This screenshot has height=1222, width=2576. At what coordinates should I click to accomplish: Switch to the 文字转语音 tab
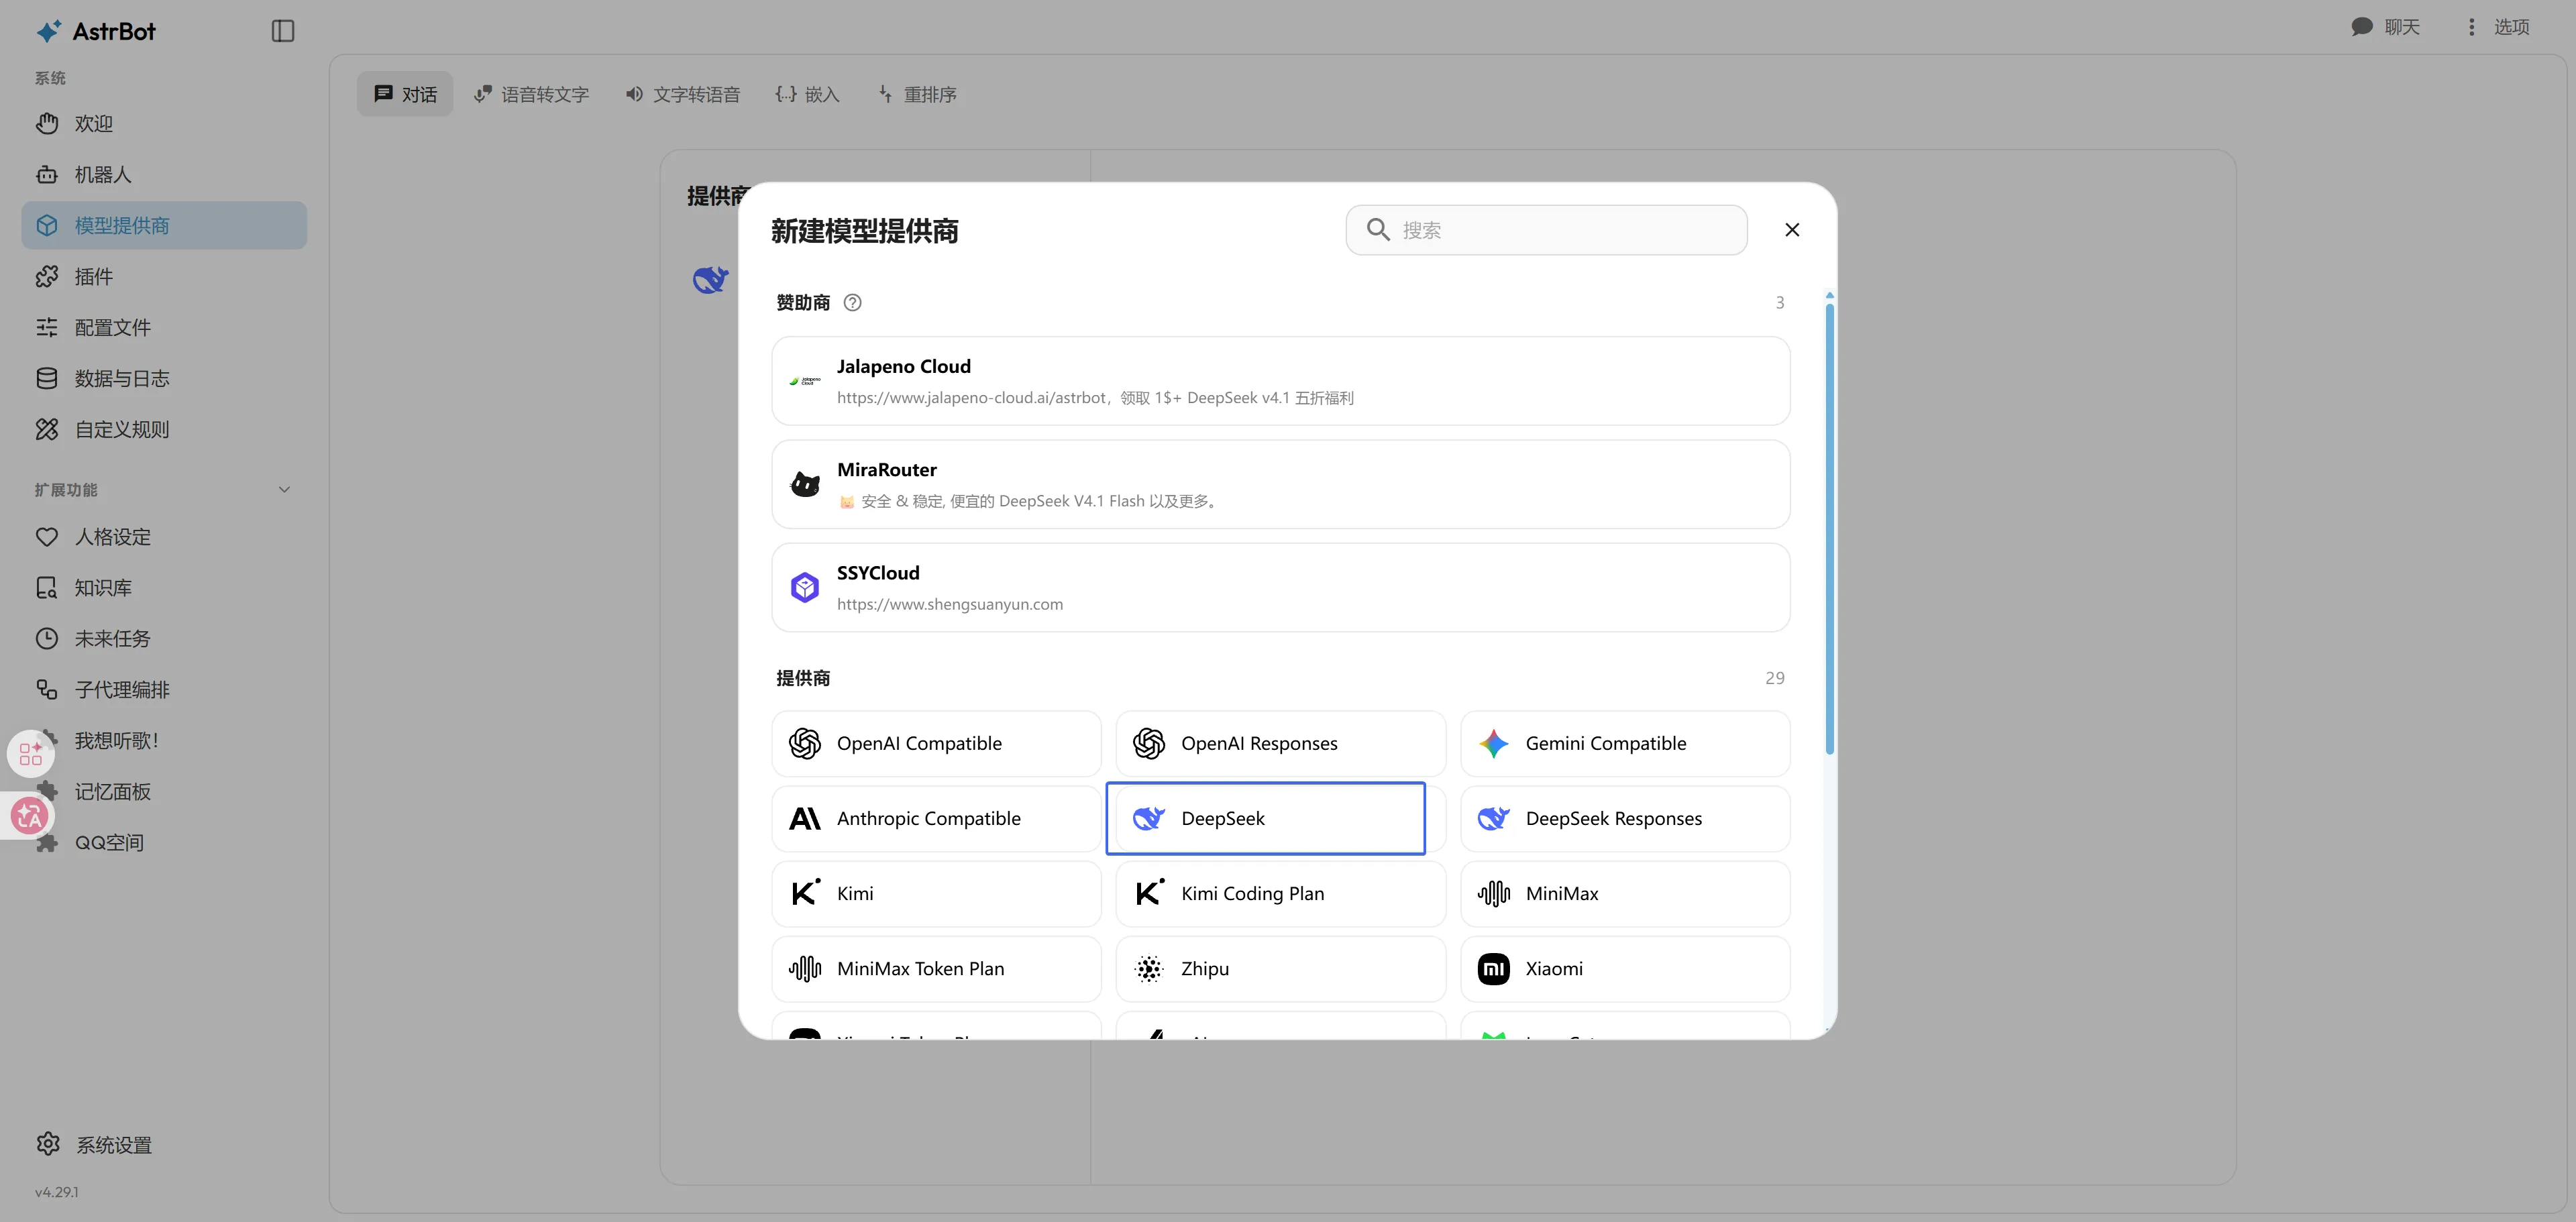point(683,94)
